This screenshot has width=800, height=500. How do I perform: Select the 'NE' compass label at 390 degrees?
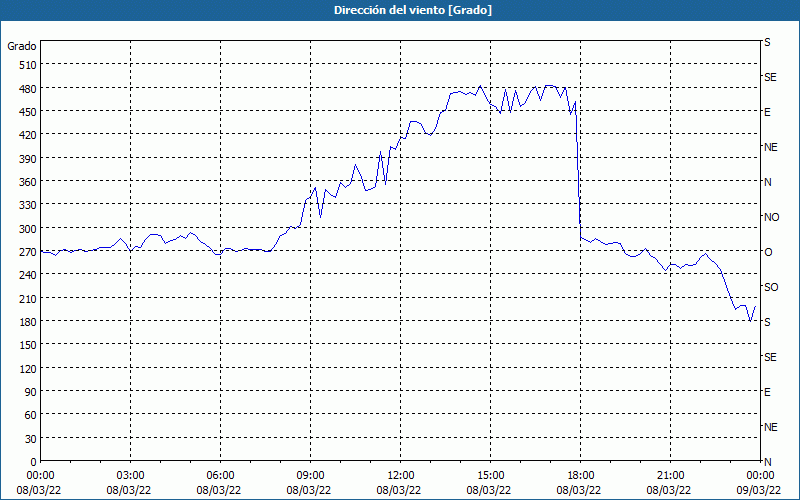click(x=771, y=147)
